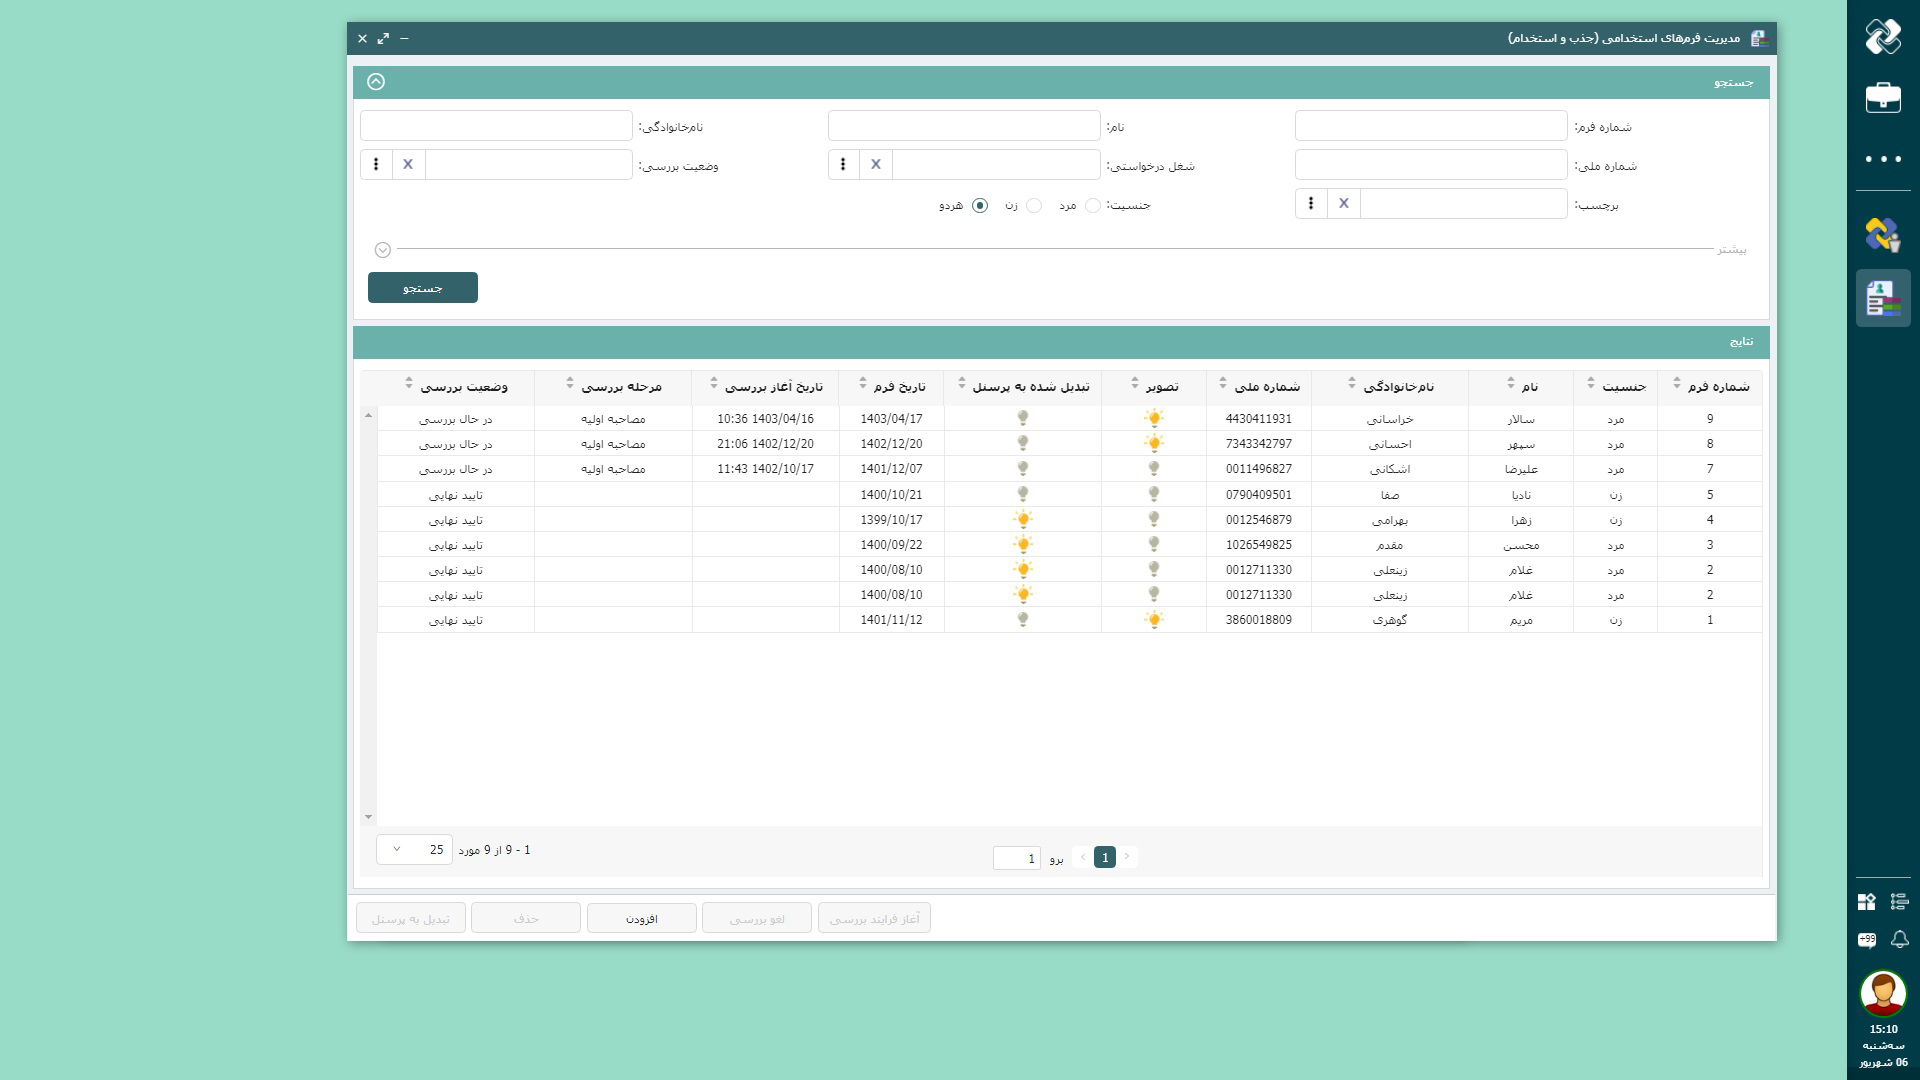This screenshot has width=1920, height=1080.
Task: Select the مرد gender radio button
Action: click(x=1092, y=205)
